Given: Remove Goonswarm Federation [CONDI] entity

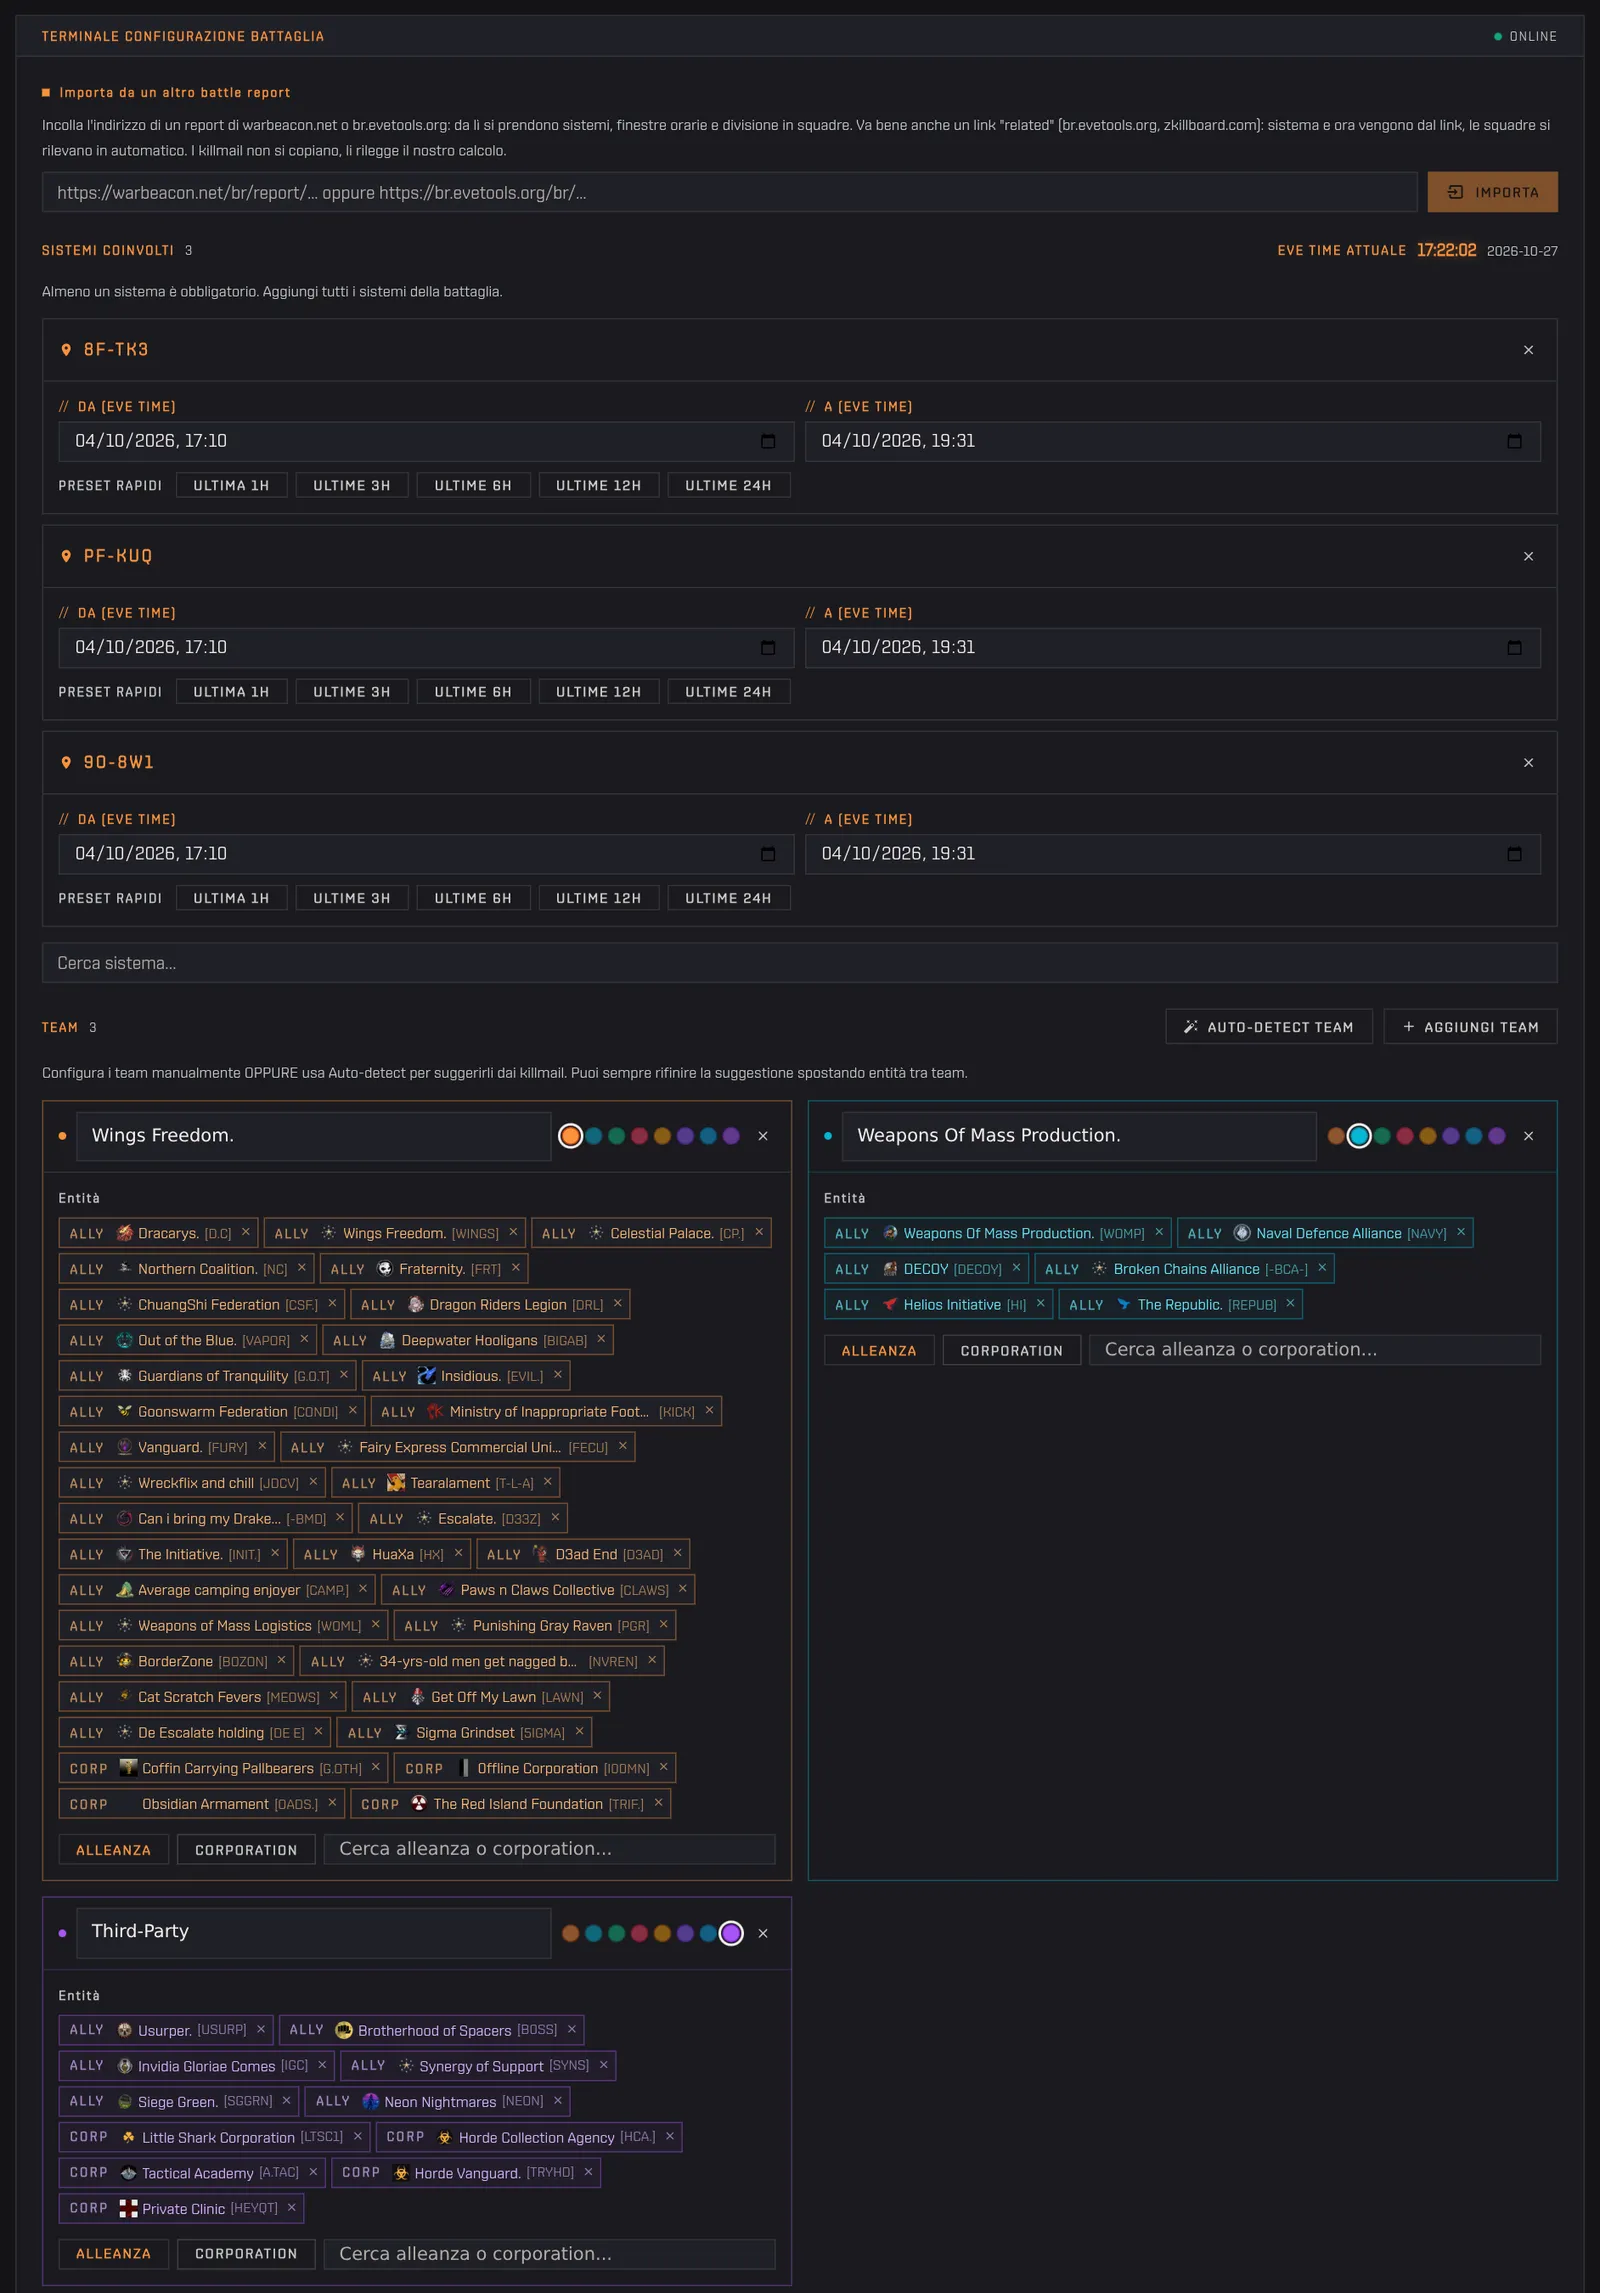Looking at the screenshot, I should [x=352, y=1411].
